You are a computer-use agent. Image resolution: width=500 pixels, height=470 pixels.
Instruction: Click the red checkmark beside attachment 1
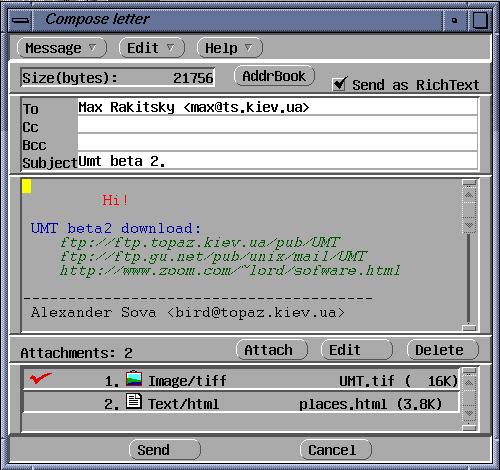pos(40,378)
